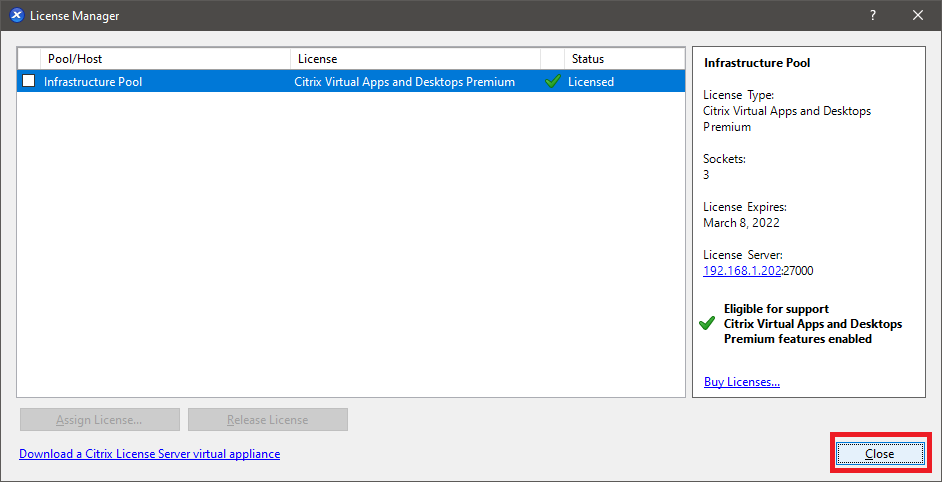Screen dimensions: 942x482
Task: Click the Citrix Virtual Apps and Desktops Premium cell
Action: point(406,82)
